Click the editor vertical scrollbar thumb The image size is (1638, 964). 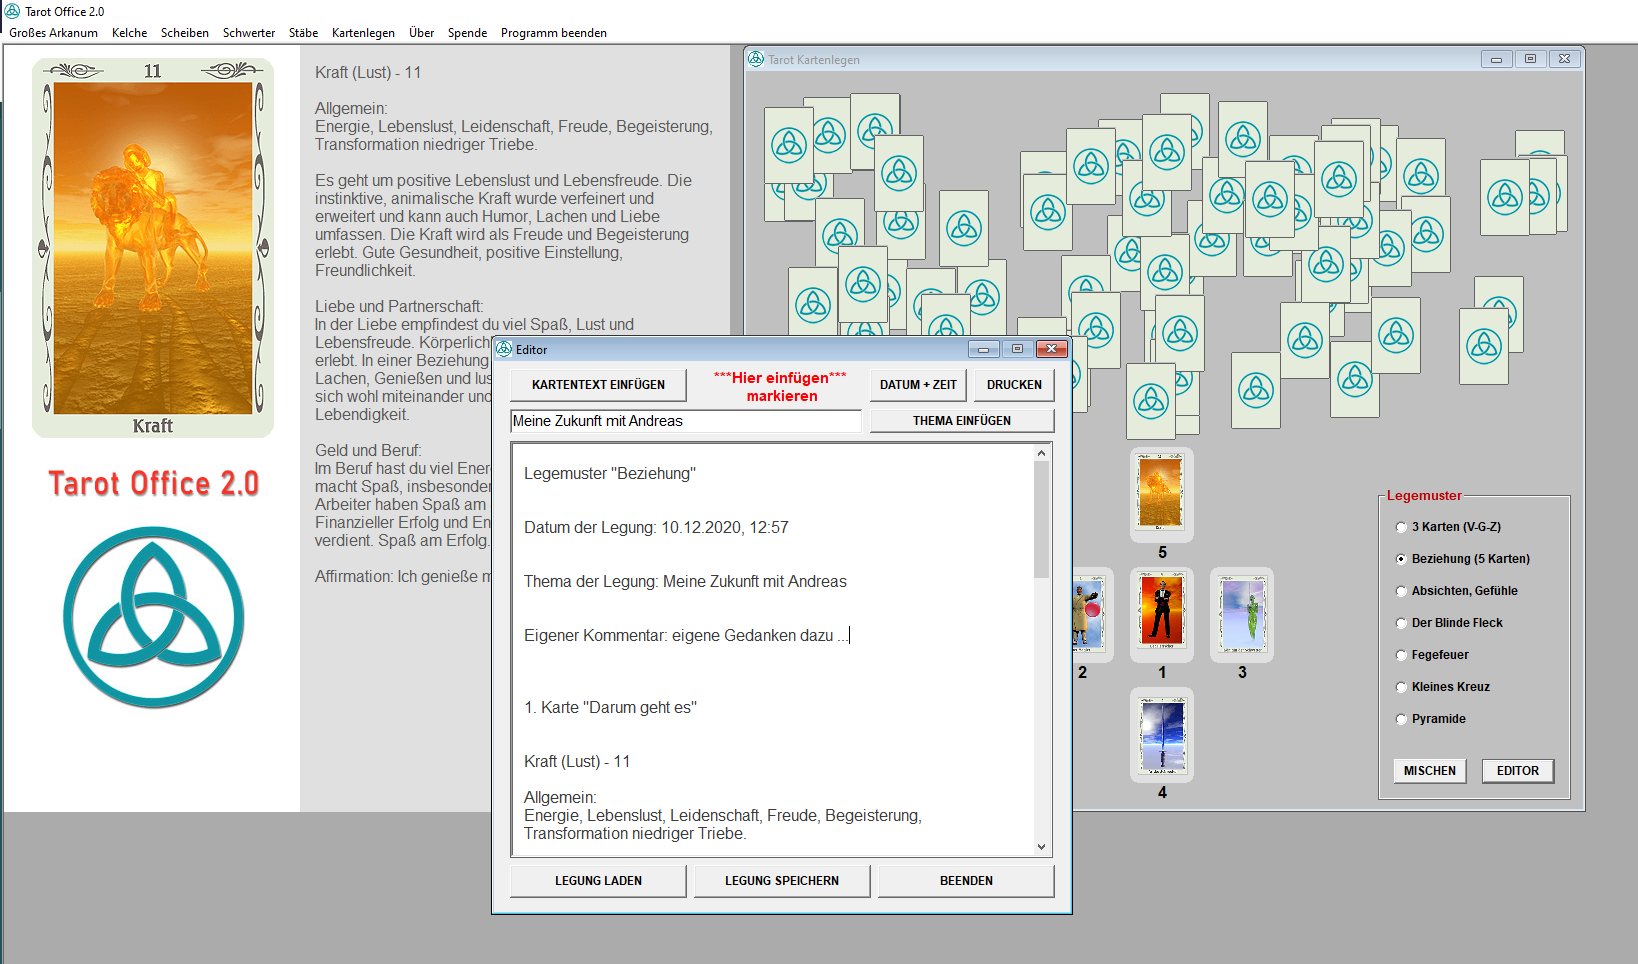tap(1041, 519)
